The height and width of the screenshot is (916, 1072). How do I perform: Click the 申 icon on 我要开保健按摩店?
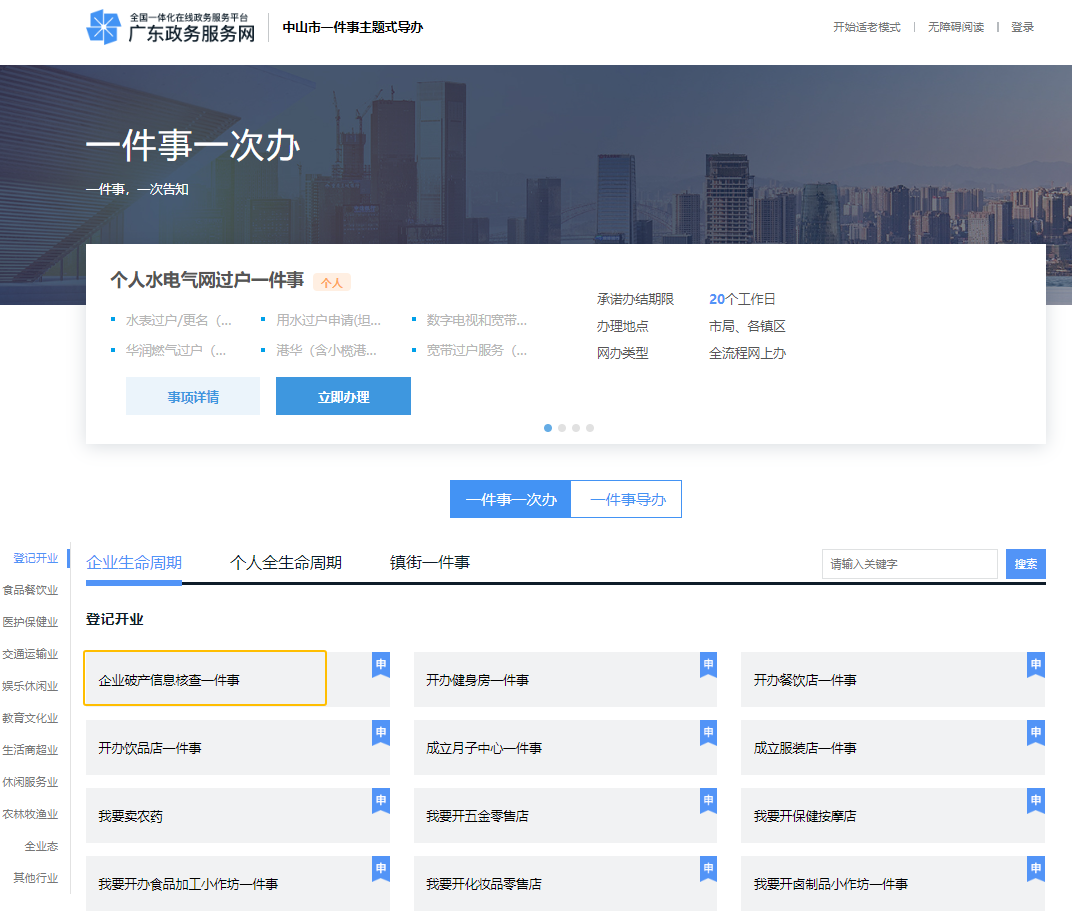(x=1035, y=798)
